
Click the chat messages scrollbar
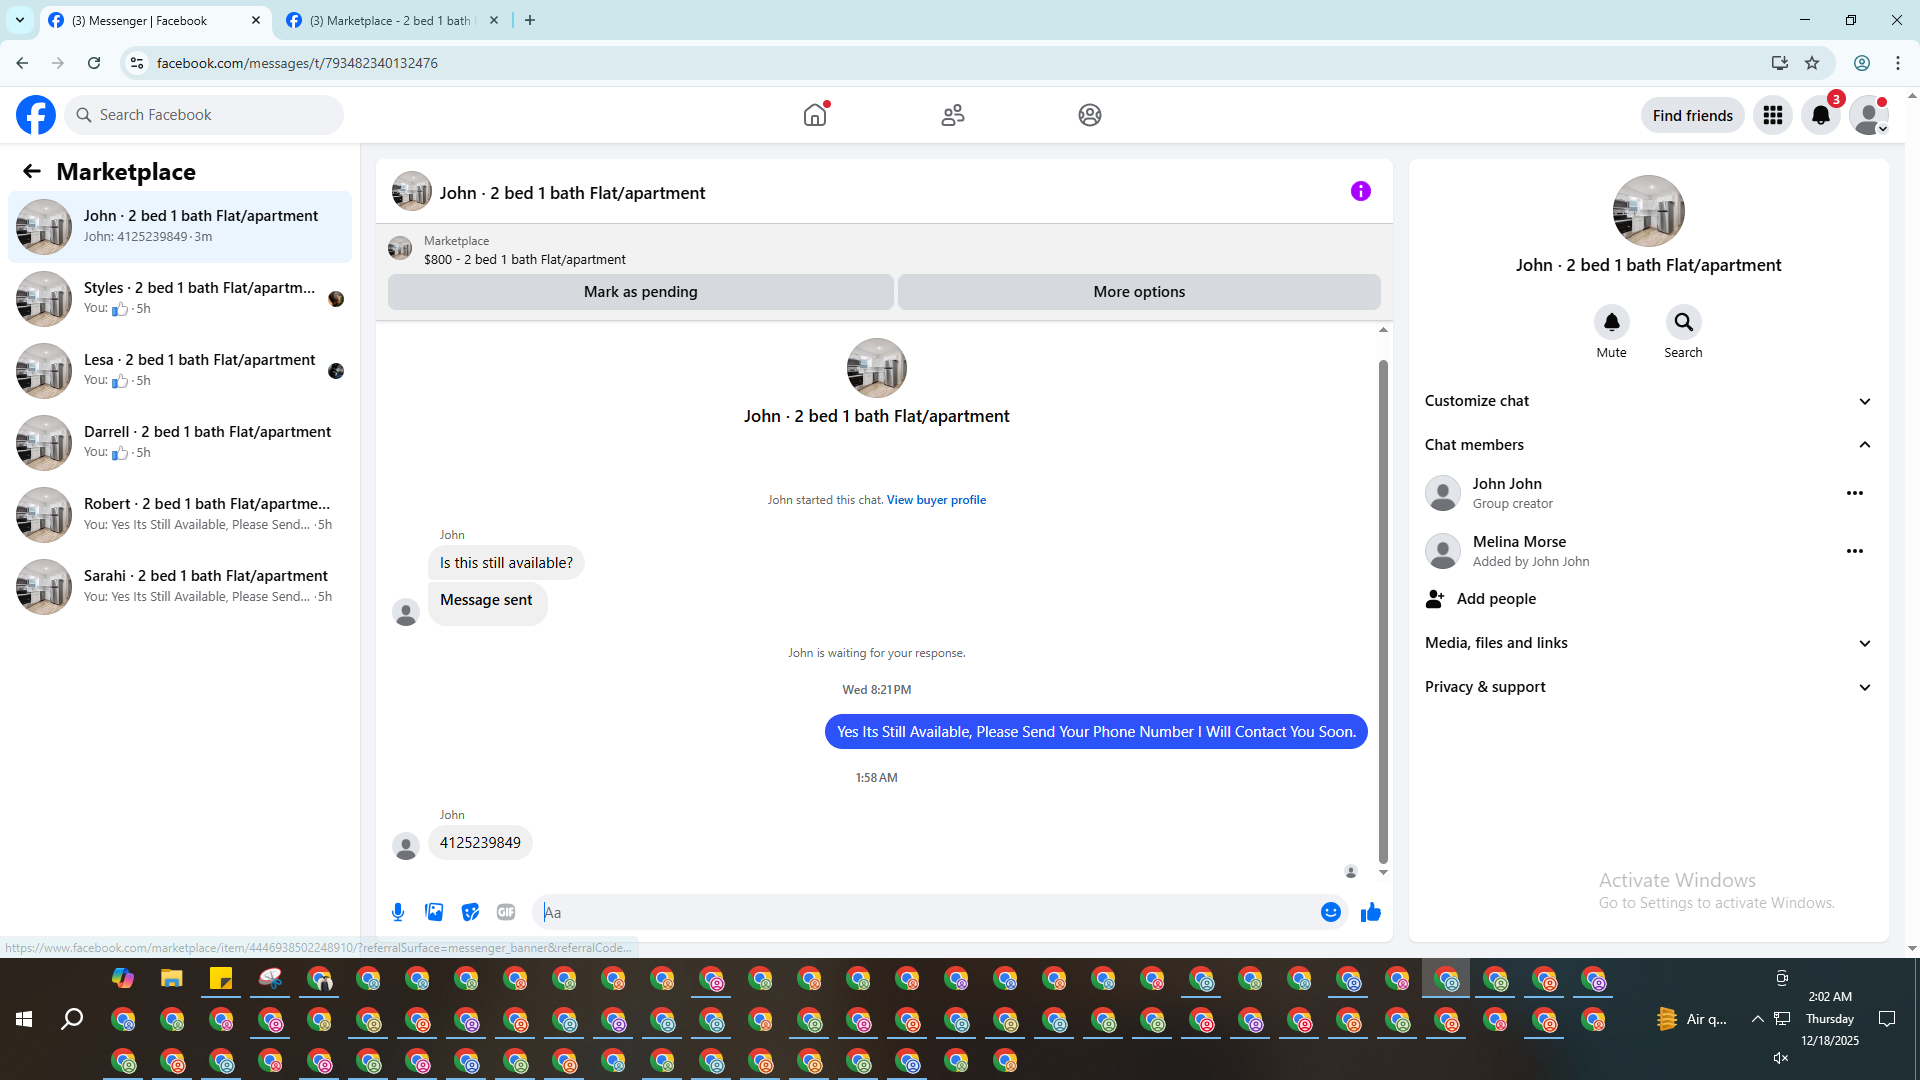[1383, 610]
